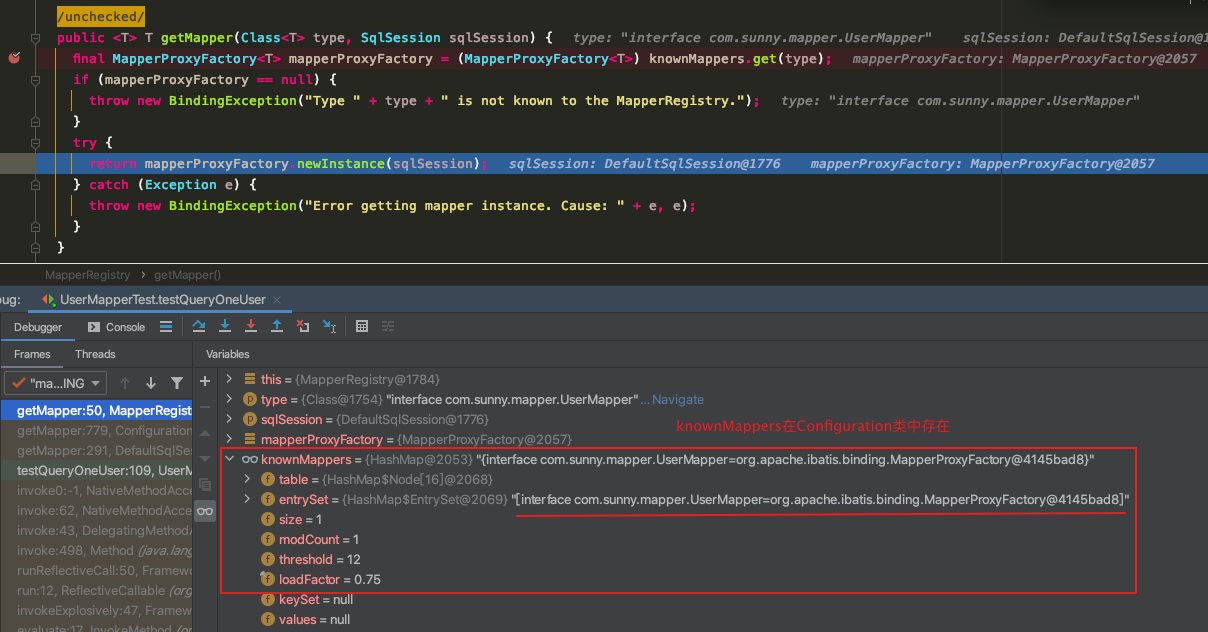This screenshot has height=632, width=1208.
Task: Click the Show Execution Point lines icon
Action: tap(166, 326)
